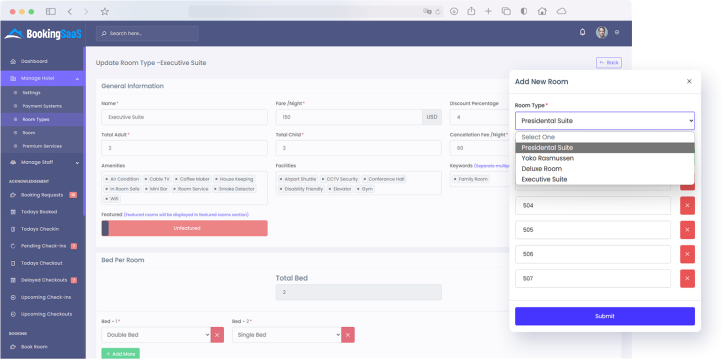This screenshot has height=360, width=725.
Task: Click the green Add More button
Action: coord(120,354)
